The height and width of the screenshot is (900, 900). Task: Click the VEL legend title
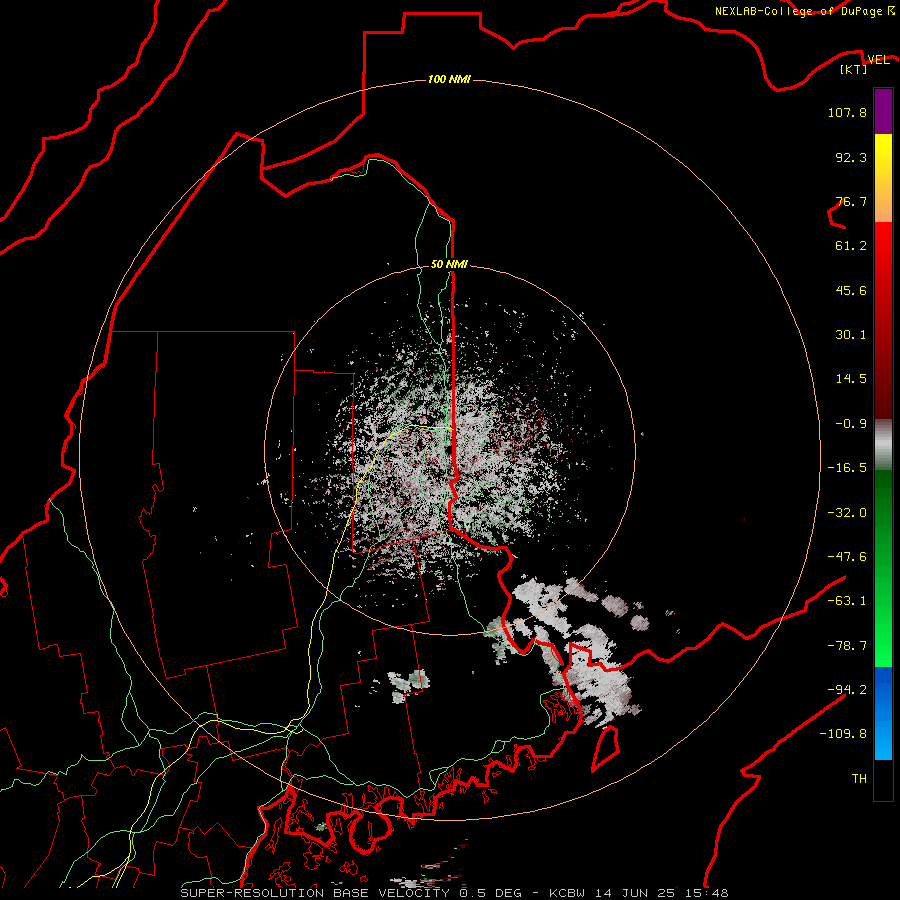878,59
